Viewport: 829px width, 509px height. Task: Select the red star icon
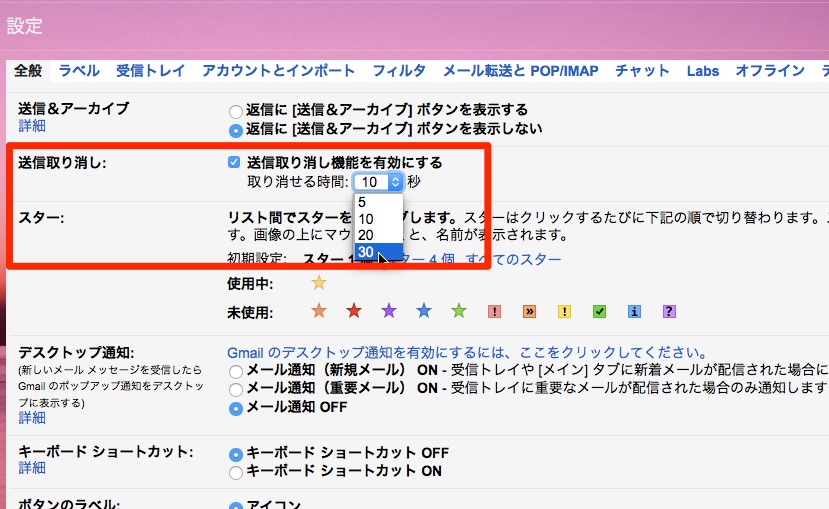[354, 311]
